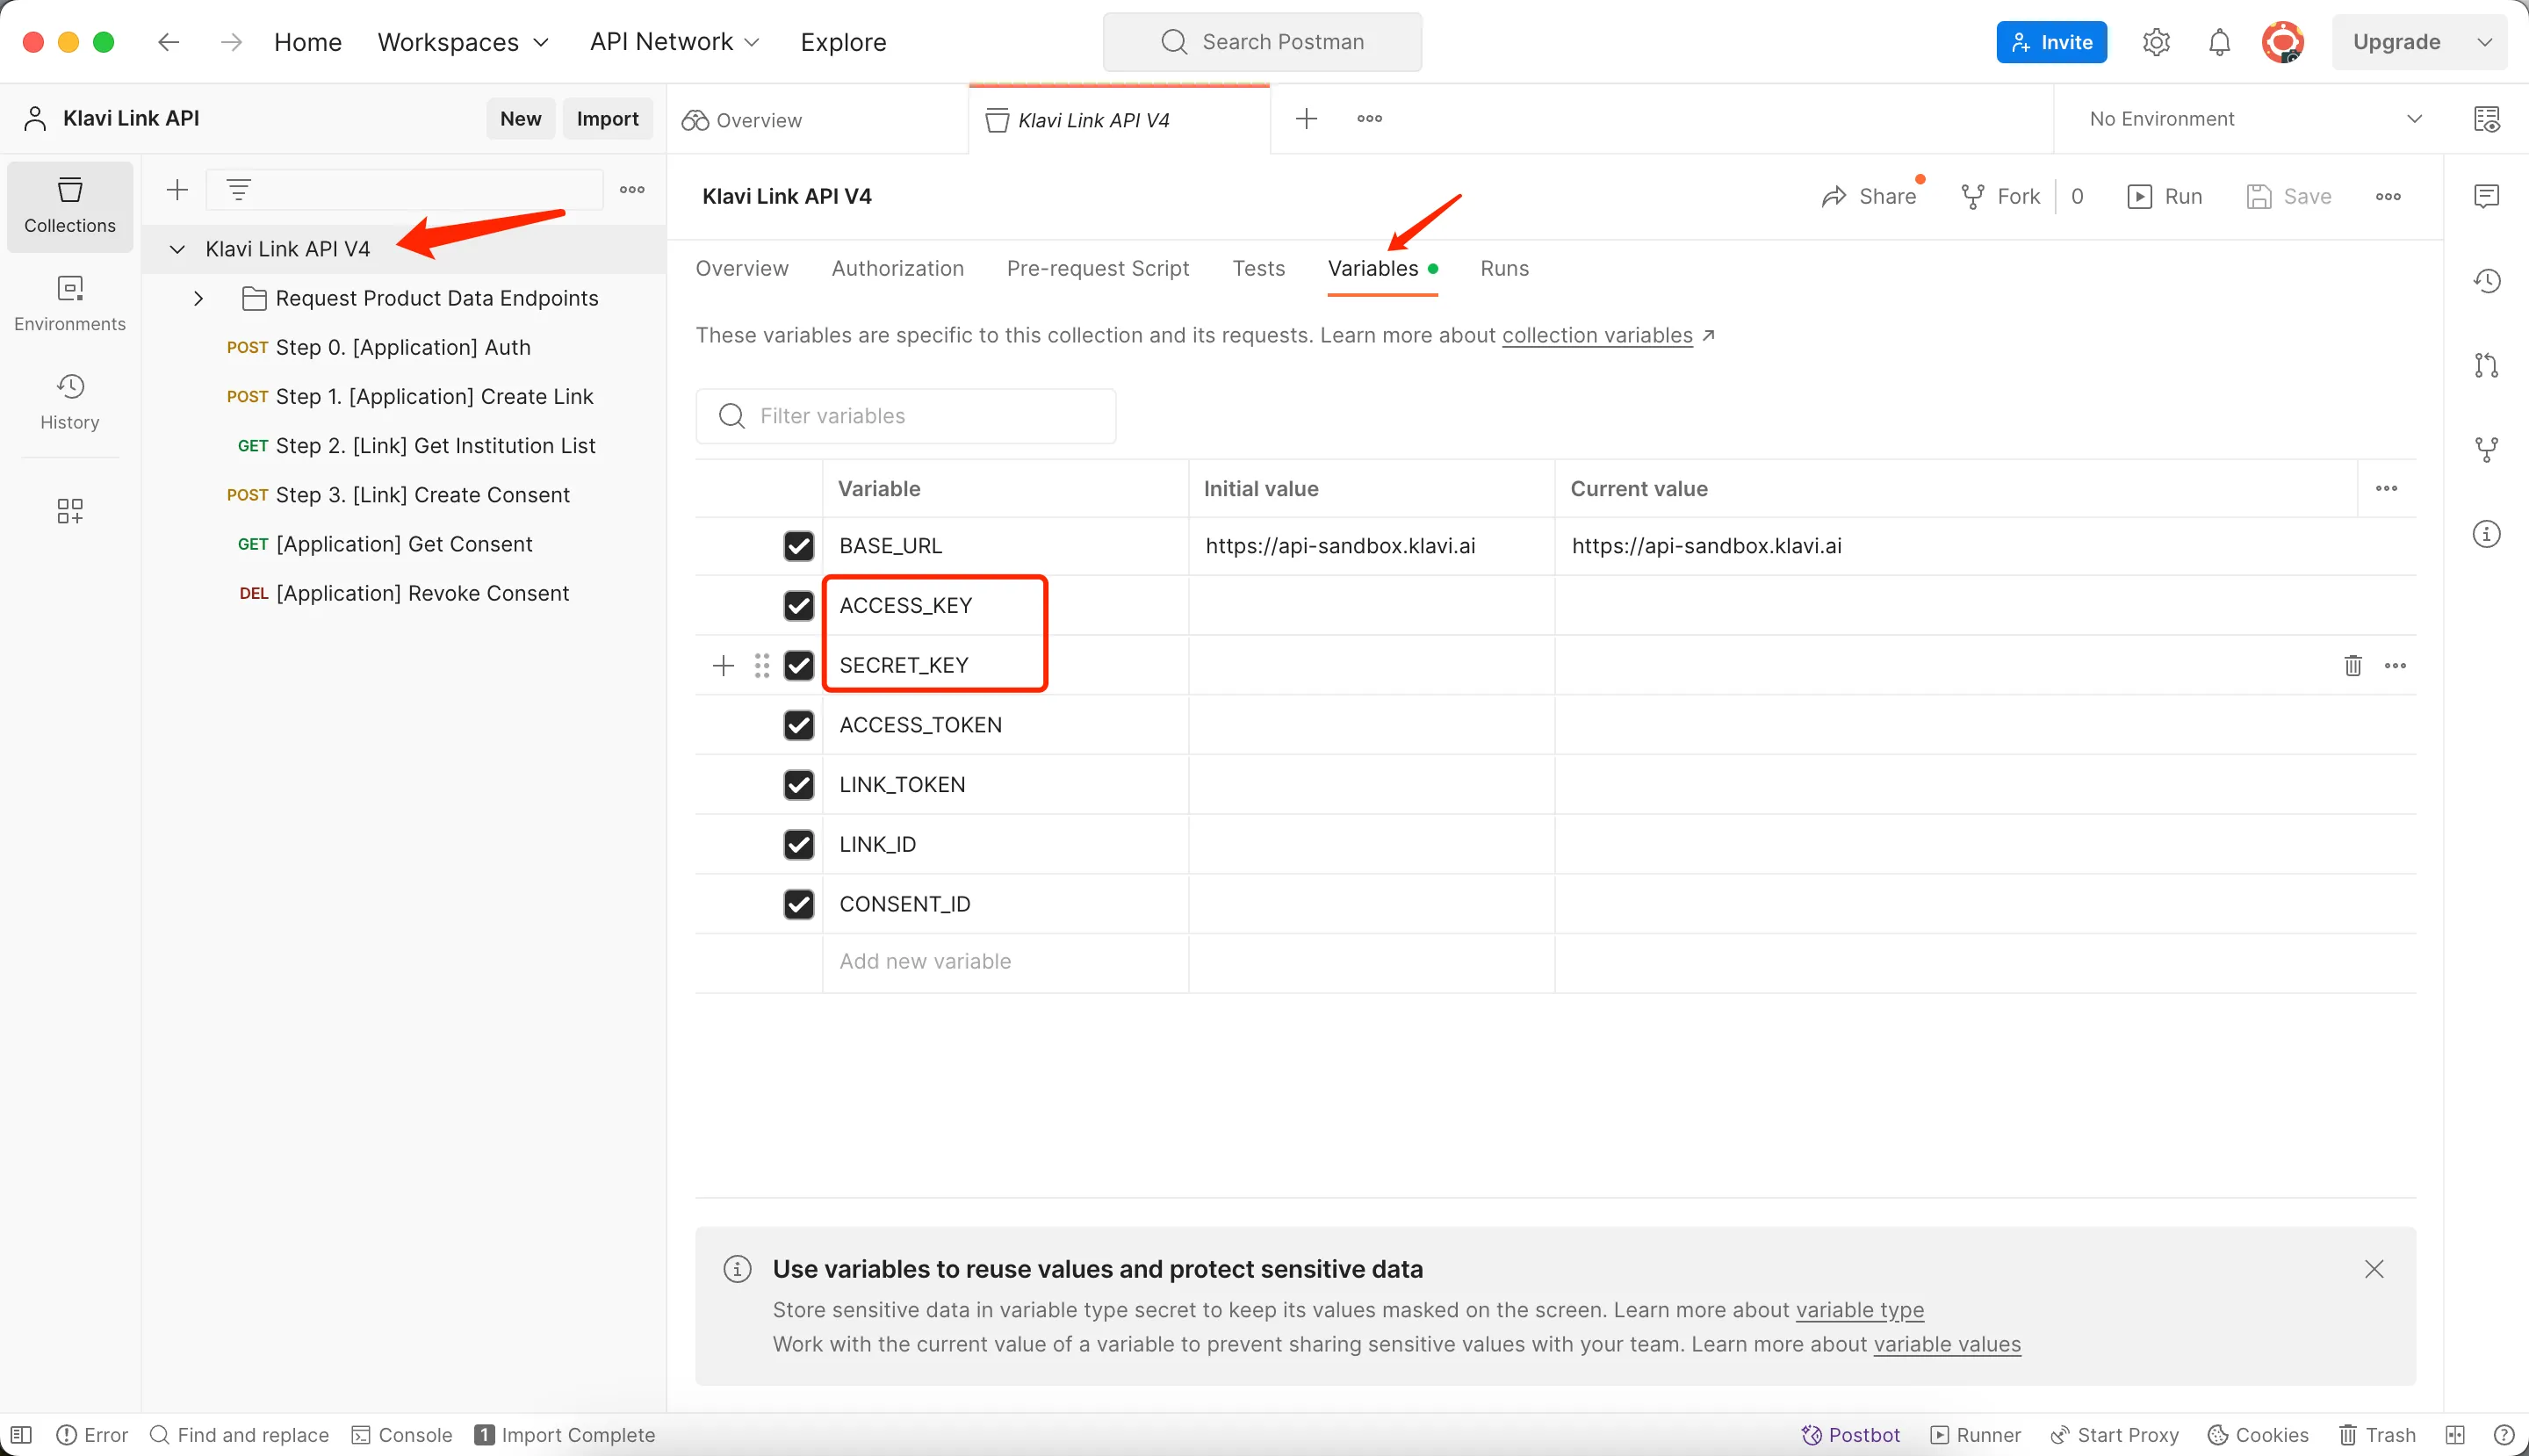
Task: Click the Run collection button
Action: click(x=2164, y=196)
